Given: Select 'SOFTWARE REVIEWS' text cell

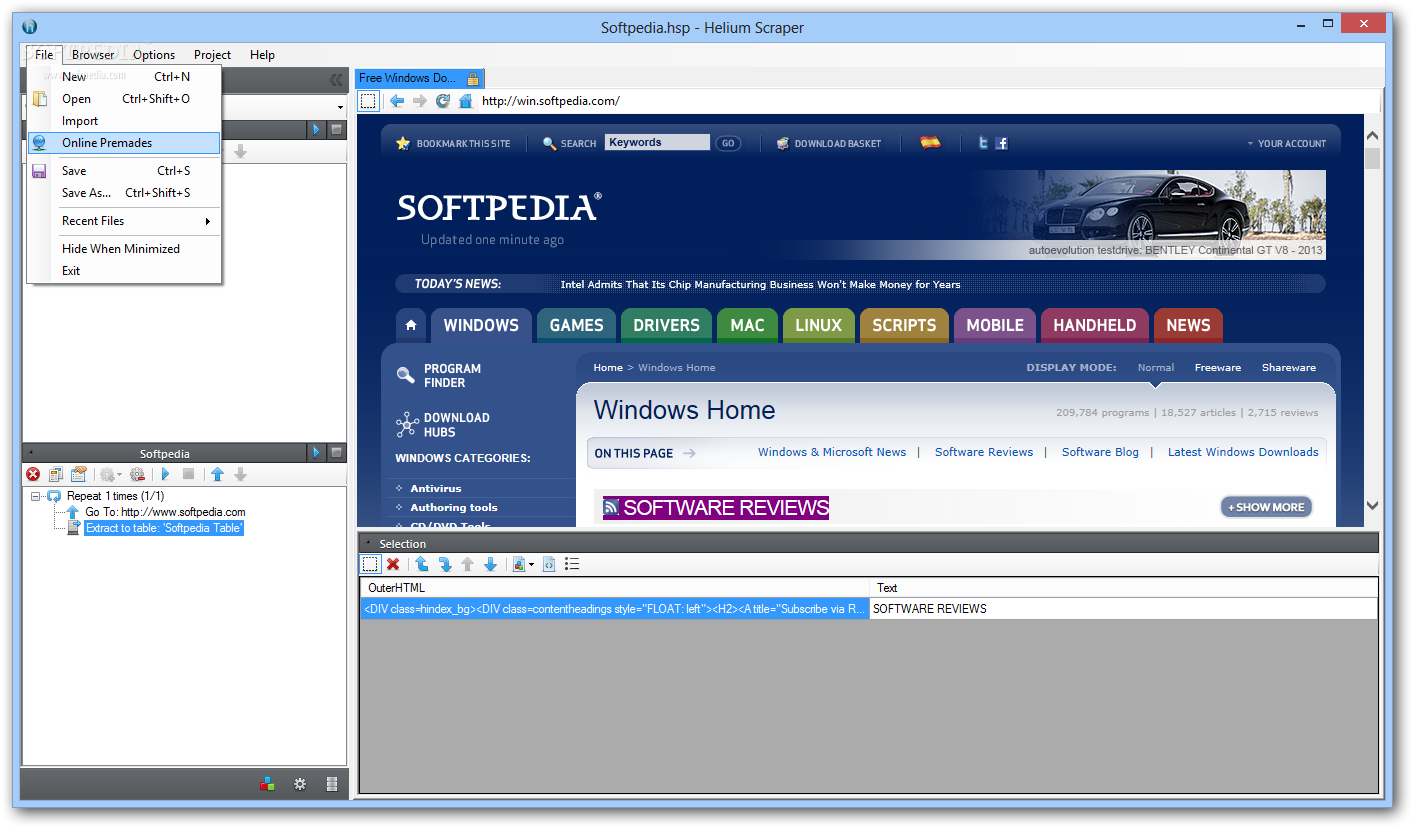Looking at the screenshot, I should tap(1123, 609).
